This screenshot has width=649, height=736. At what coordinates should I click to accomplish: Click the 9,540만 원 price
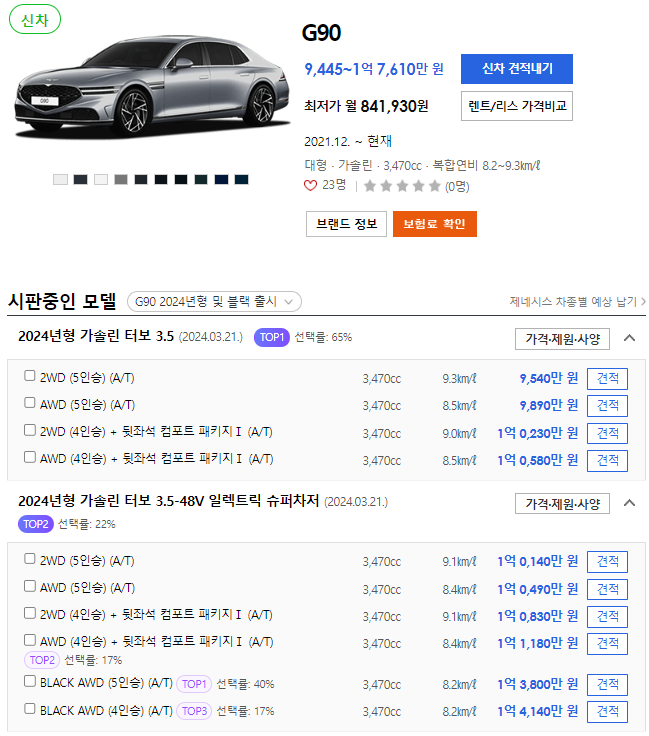(x=549, y=378)
